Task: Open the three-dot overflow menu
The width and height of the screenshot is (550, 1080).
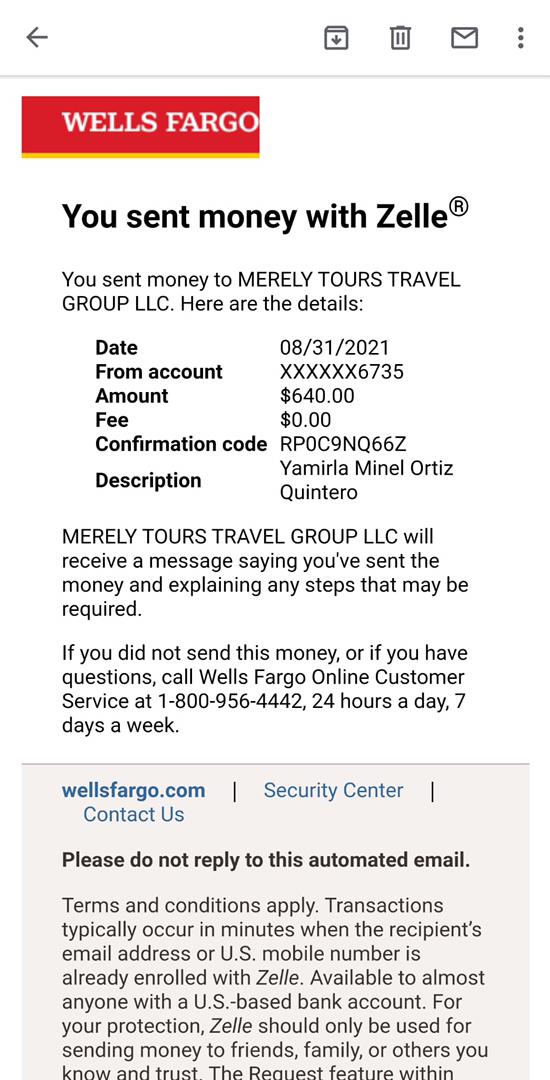Action: point(521,37)
